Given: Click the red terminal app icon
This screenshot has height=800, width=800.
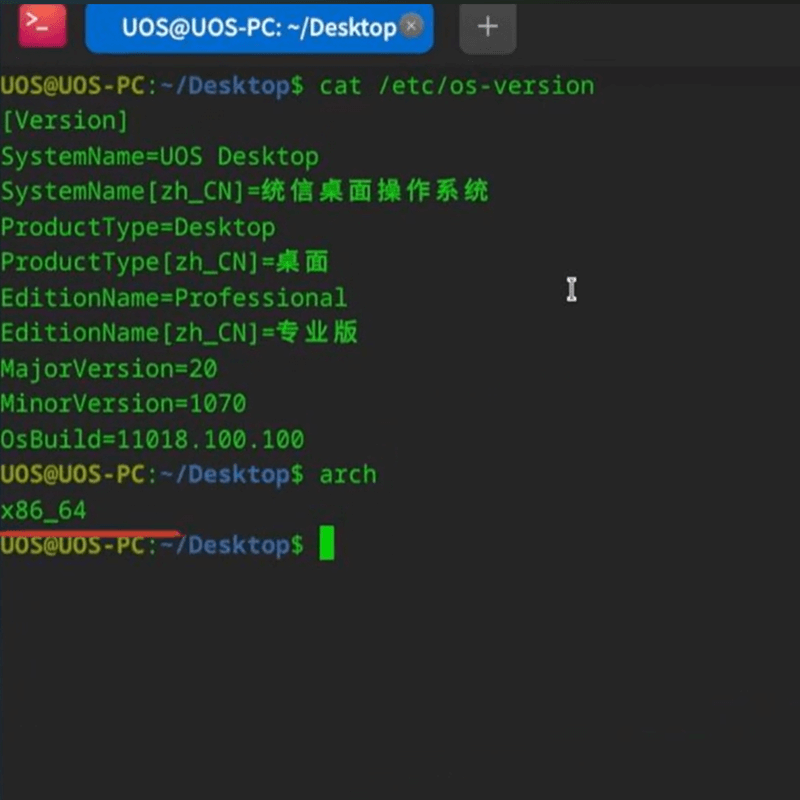Looking at the screenshot, I should (x=42, y=26).
